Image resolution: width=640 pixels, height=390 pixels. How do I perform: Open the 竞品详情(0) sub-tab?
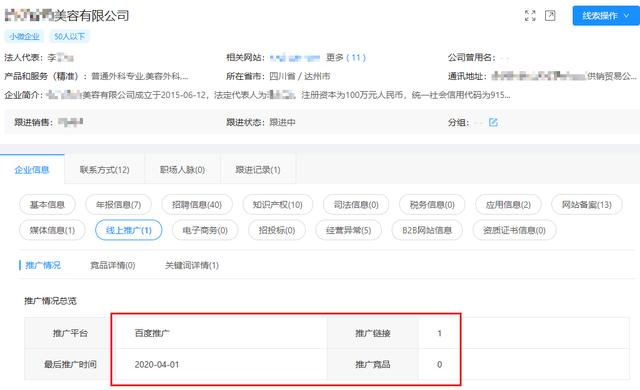pos(113,265)
